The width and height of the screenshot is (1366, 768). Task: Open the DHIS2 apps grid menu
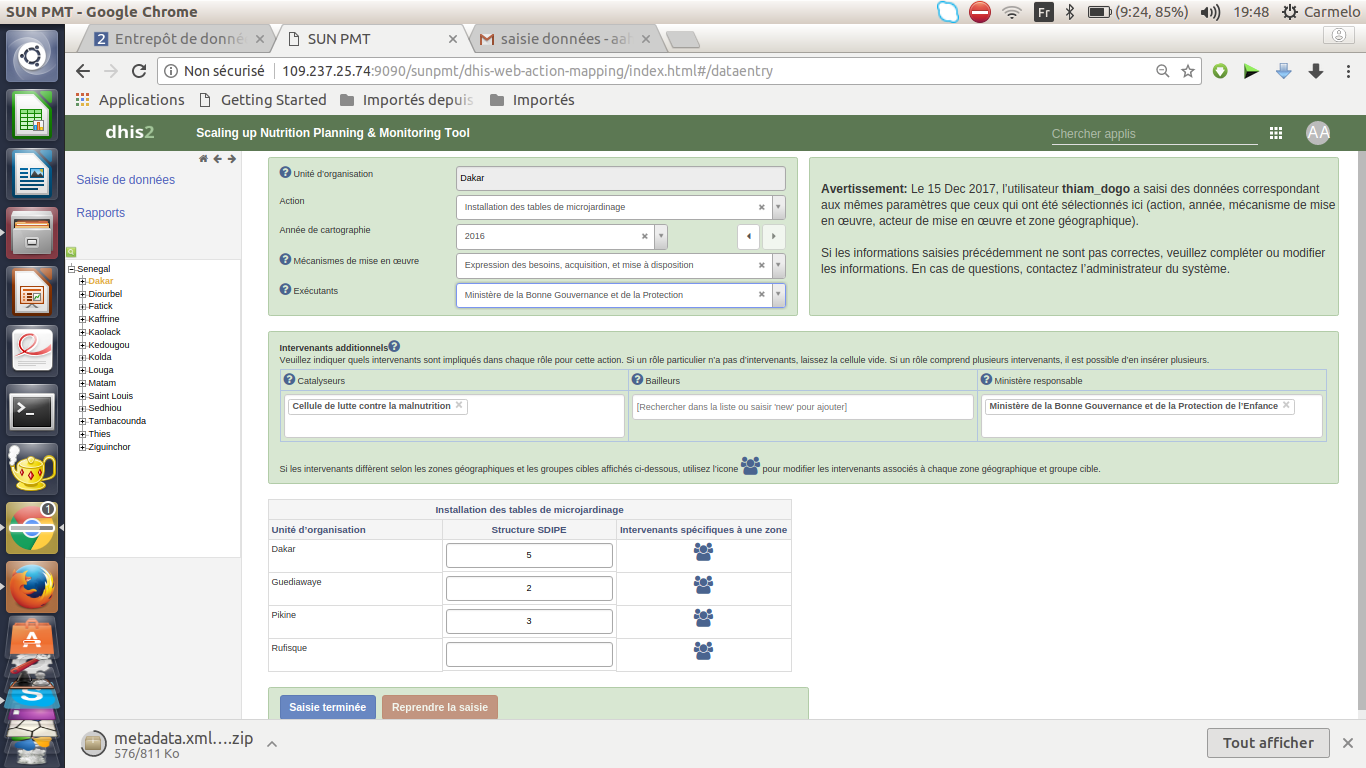pyautogui.click(x=1276, y=133)
